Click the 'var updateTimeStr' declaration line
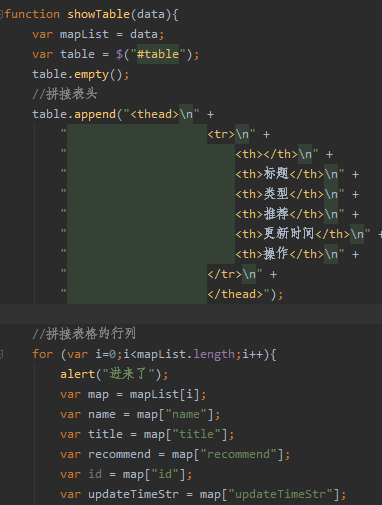 click(203, 494)
